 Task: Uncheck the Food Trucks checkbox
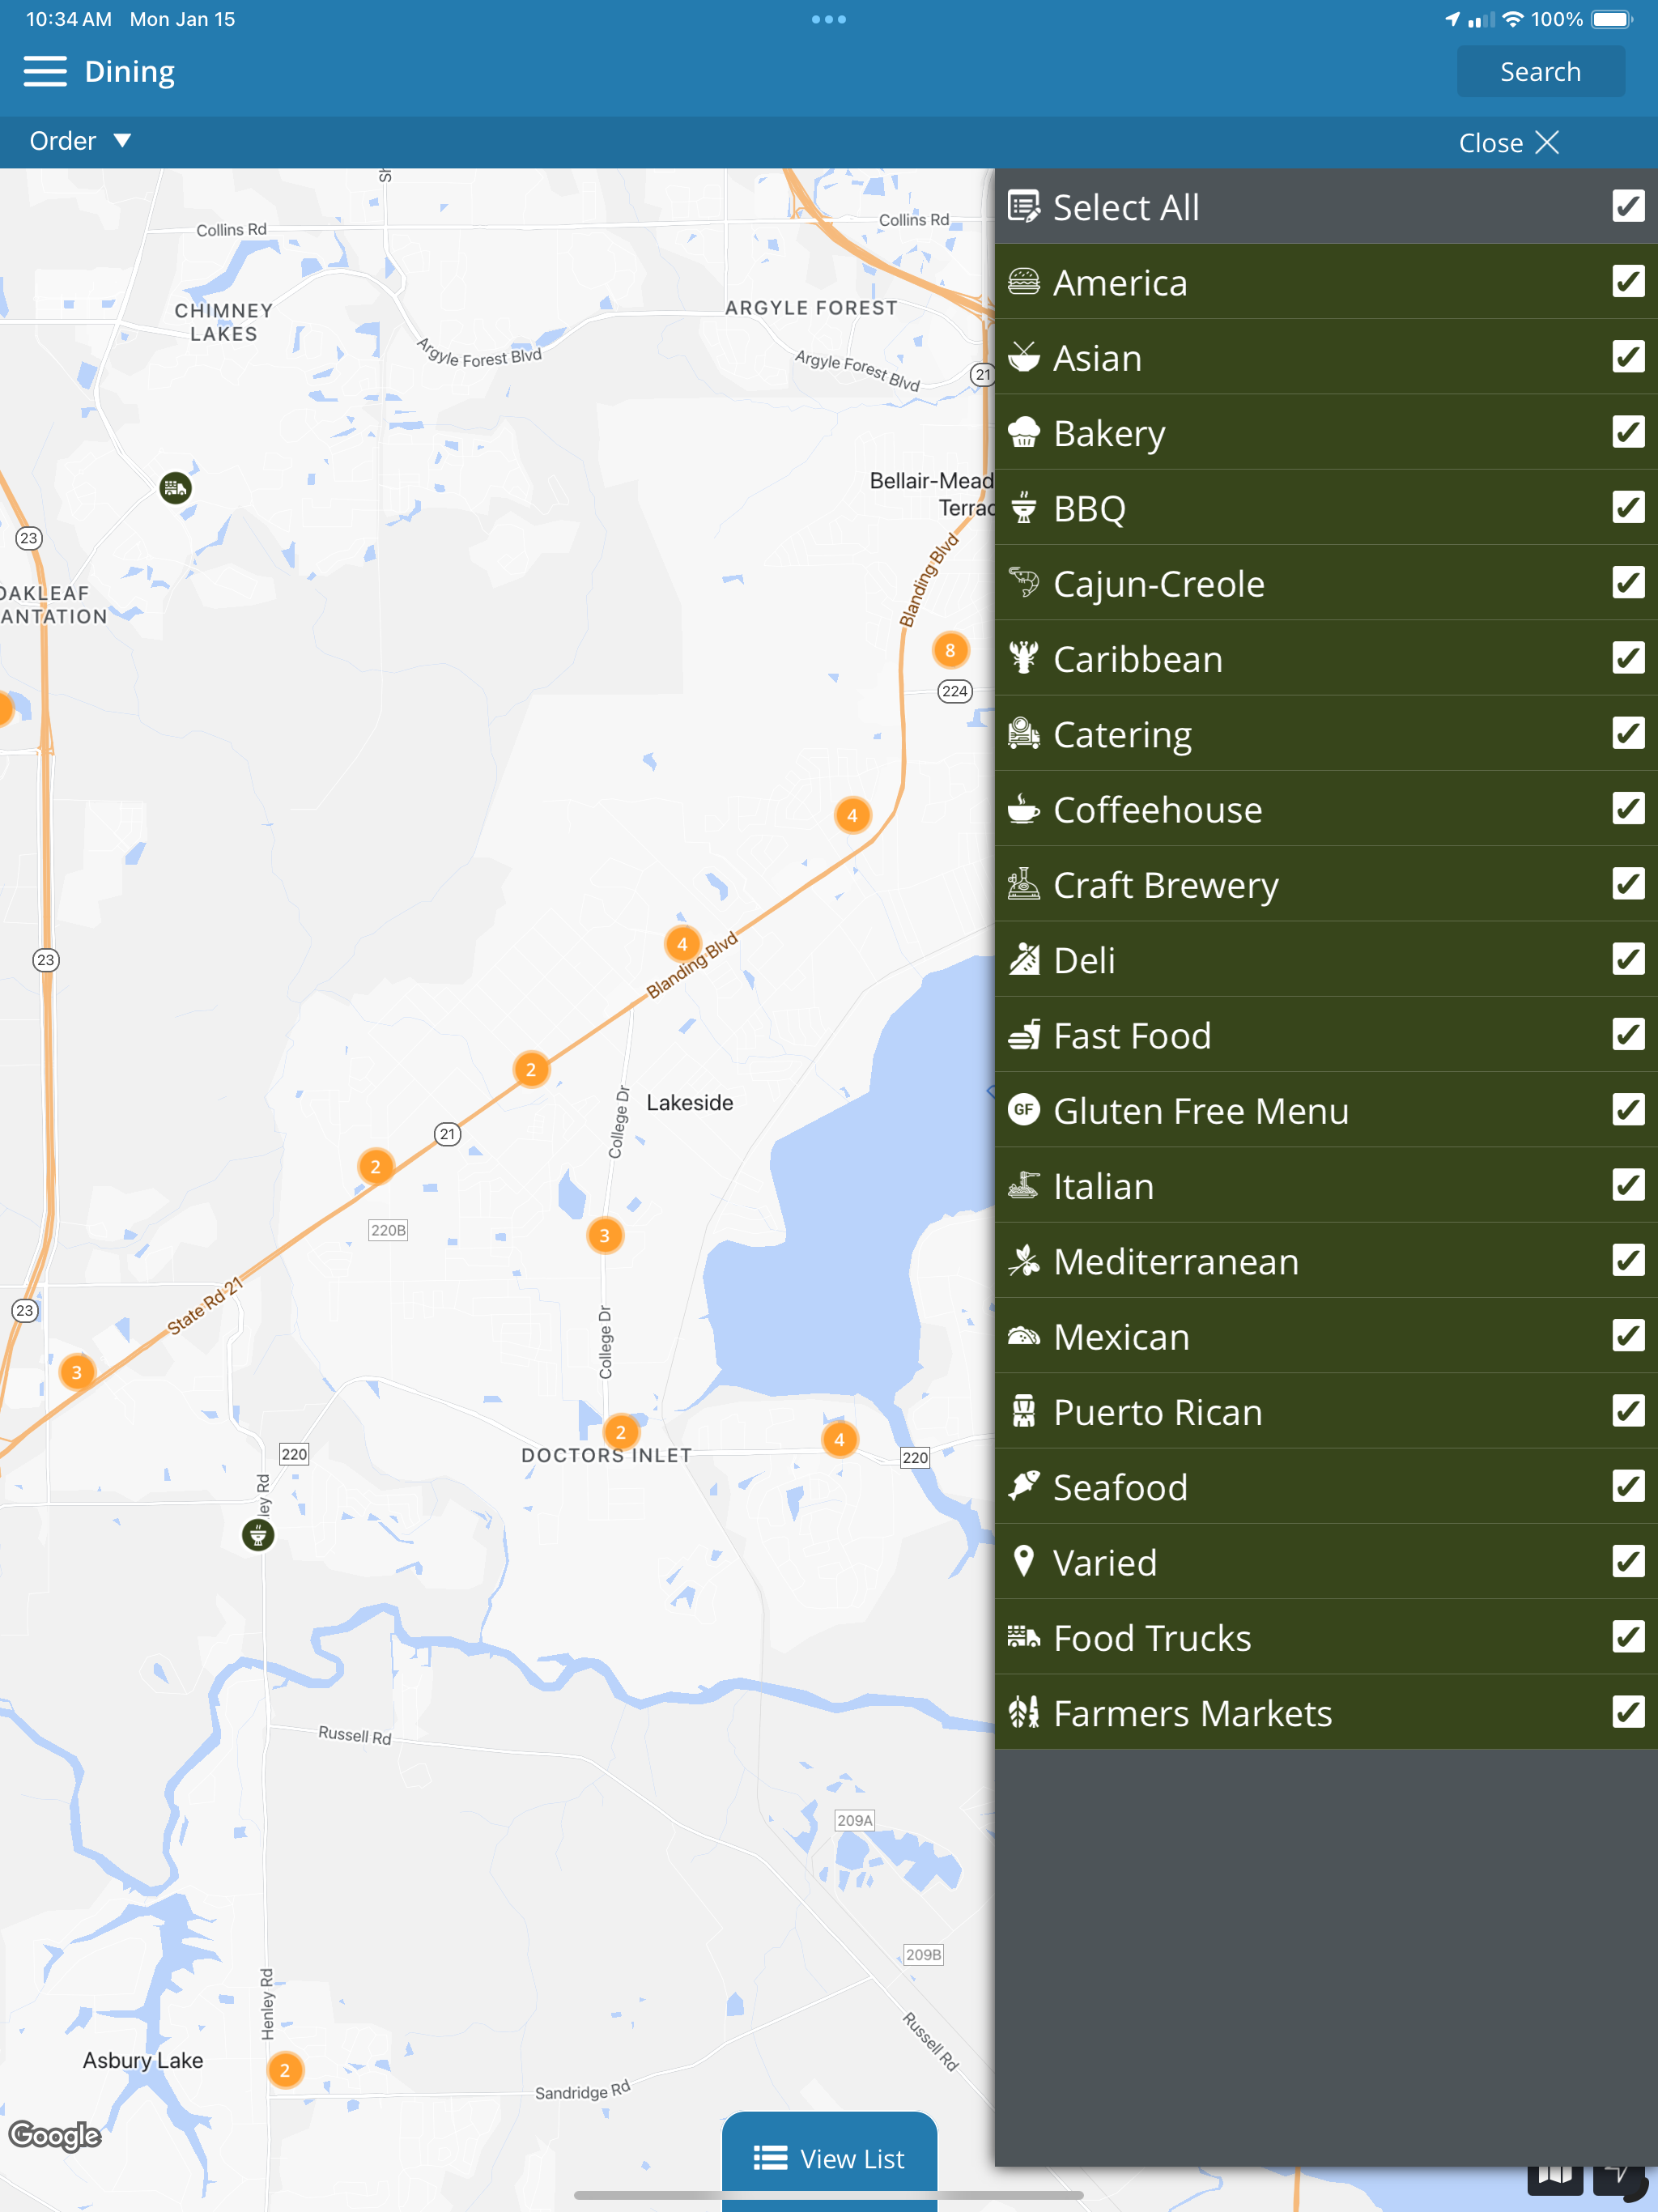(x=1628, y=1637)
